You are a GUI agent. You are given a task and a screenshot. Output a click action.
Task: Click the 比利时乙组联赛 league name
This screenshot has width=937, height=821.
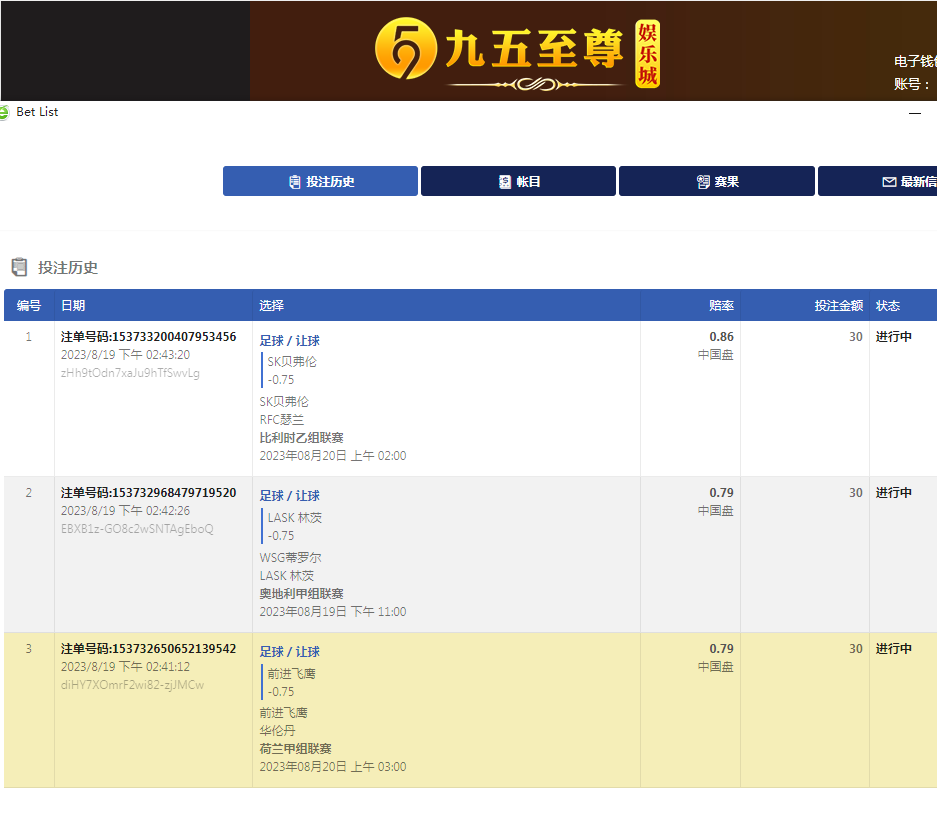point(301,438)
